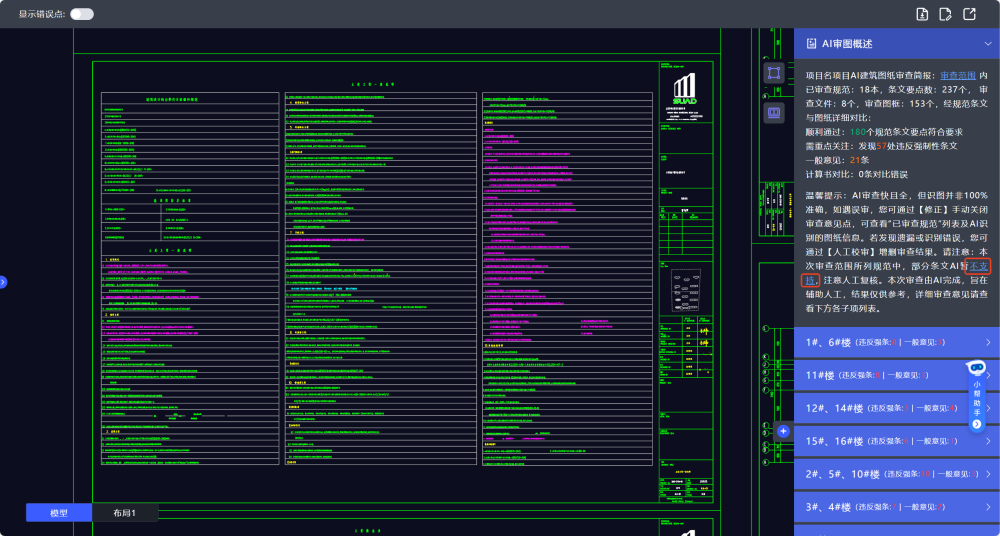Expand the left sidebar arrow handle
This screenshot has width=1000, height=536.
tap(3, 283)
